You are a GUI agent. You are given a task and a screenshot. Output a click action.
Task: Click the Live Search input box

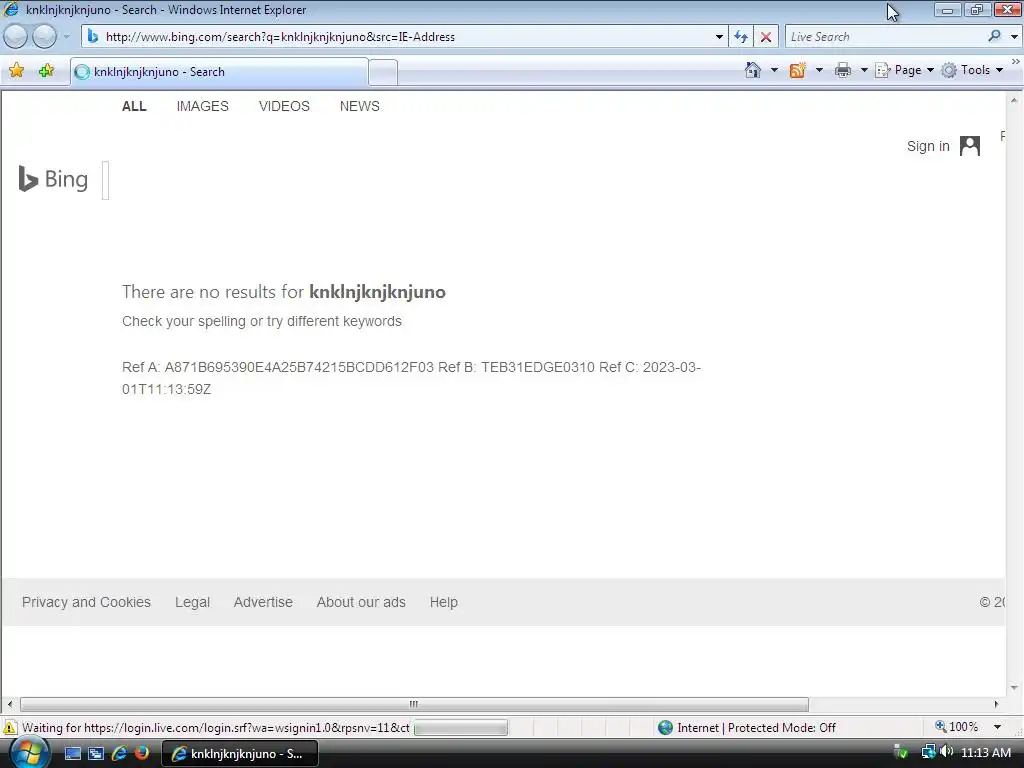tap(885, 37)
